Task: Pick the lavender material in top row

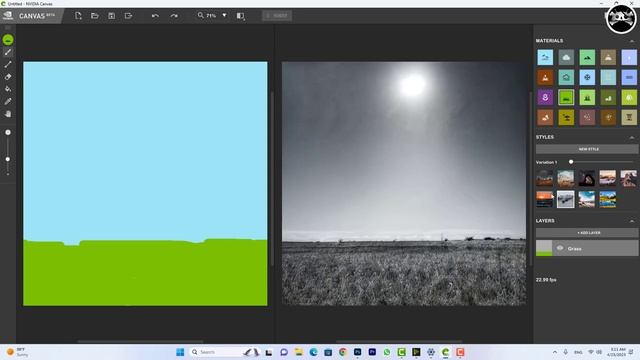Action: (x=629, y=58)
